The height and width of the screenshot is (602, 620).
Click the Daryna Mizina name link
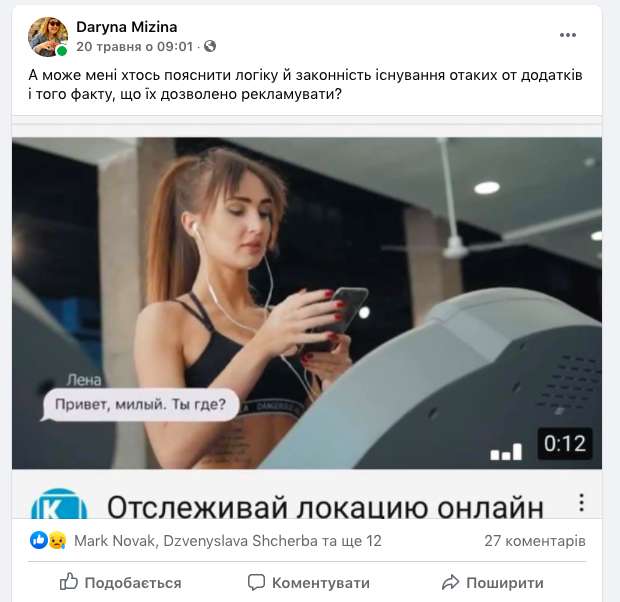[127, 27]
